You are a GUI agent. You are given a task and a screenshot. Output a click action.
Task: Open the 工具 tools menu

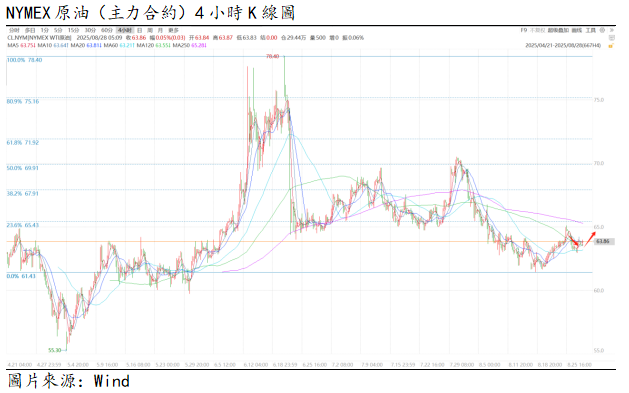tap(591, 30)
